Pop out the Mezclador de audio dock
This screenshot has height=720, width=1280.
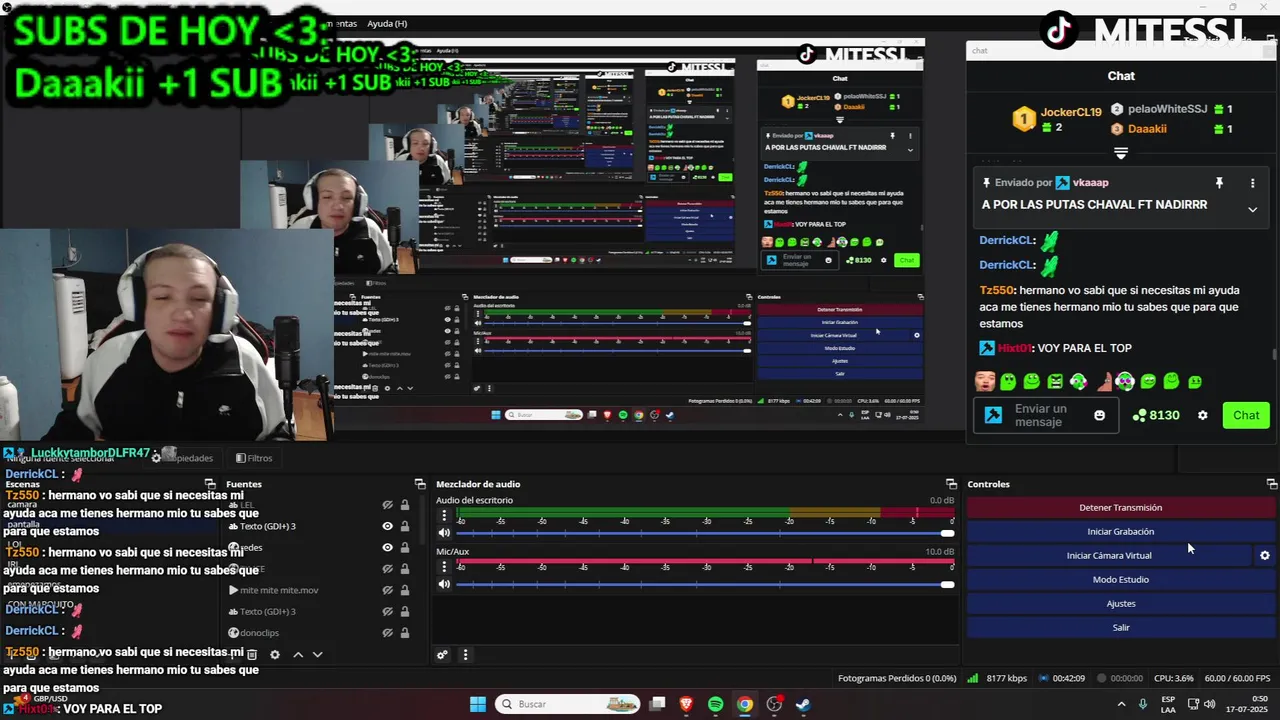[951, 484]
